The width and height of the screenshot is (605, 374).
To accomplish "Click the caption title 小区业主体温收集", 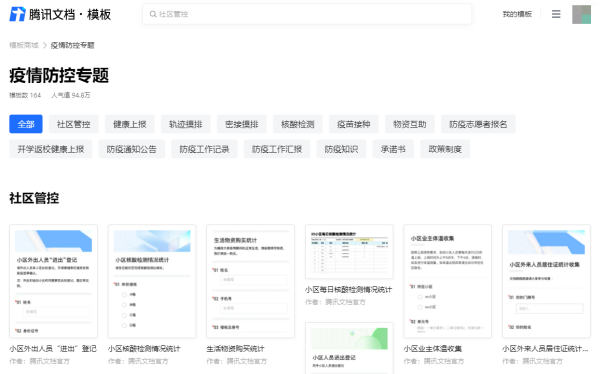I will (433, 349).
